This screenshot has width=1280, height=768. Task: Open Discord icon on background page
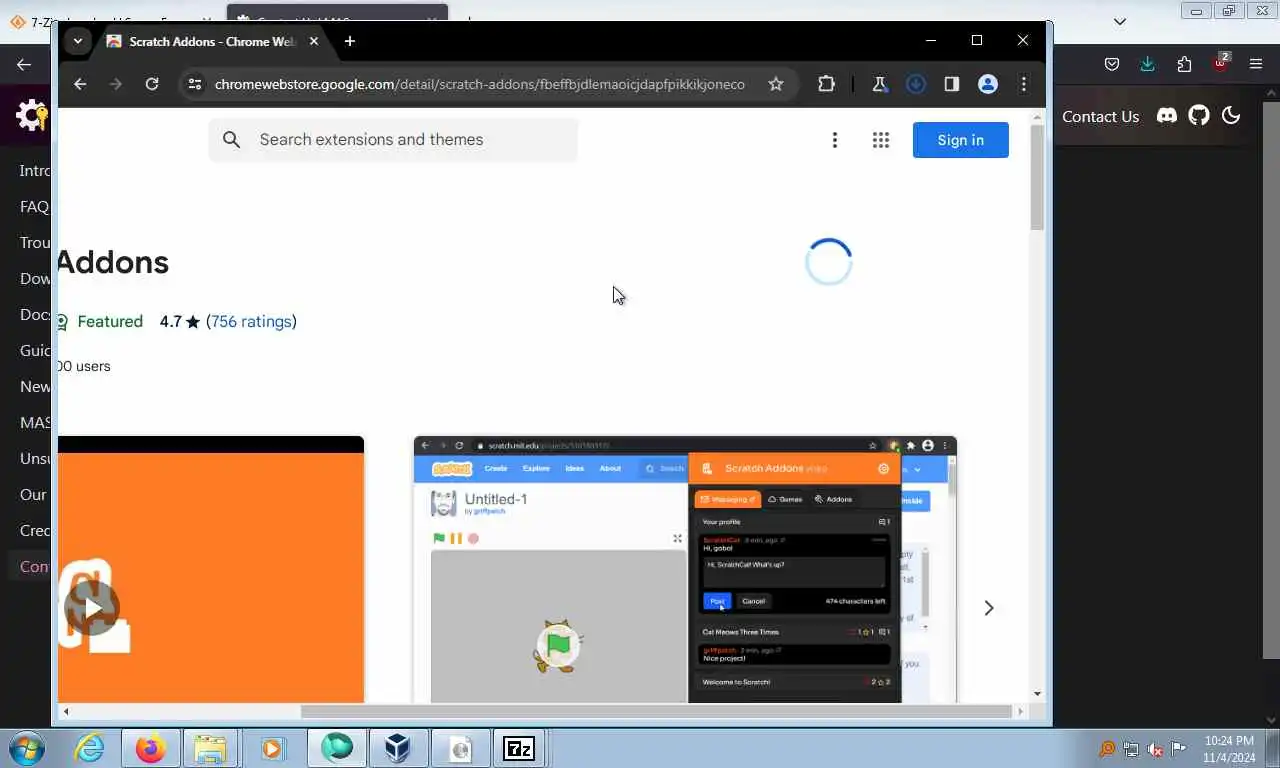1167,116
